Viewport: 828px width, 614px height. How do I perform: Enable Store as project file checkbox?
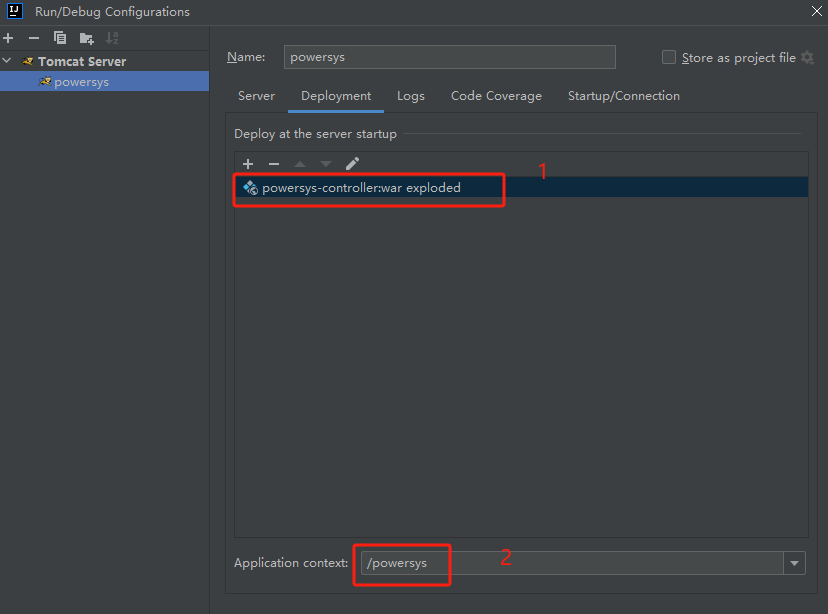(x=669, y=57)
